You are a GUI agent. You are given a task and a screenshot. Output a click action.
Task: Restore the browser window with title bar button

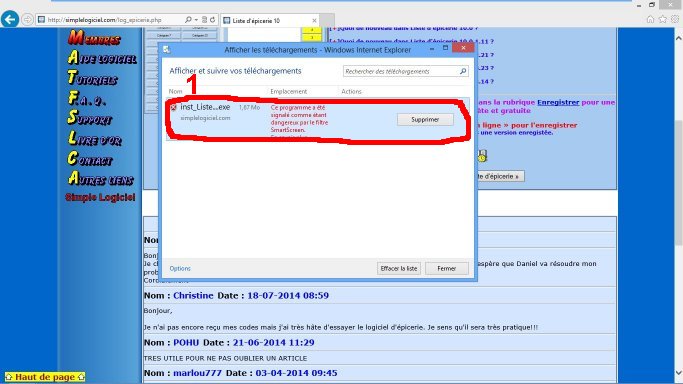coord(652,5)
